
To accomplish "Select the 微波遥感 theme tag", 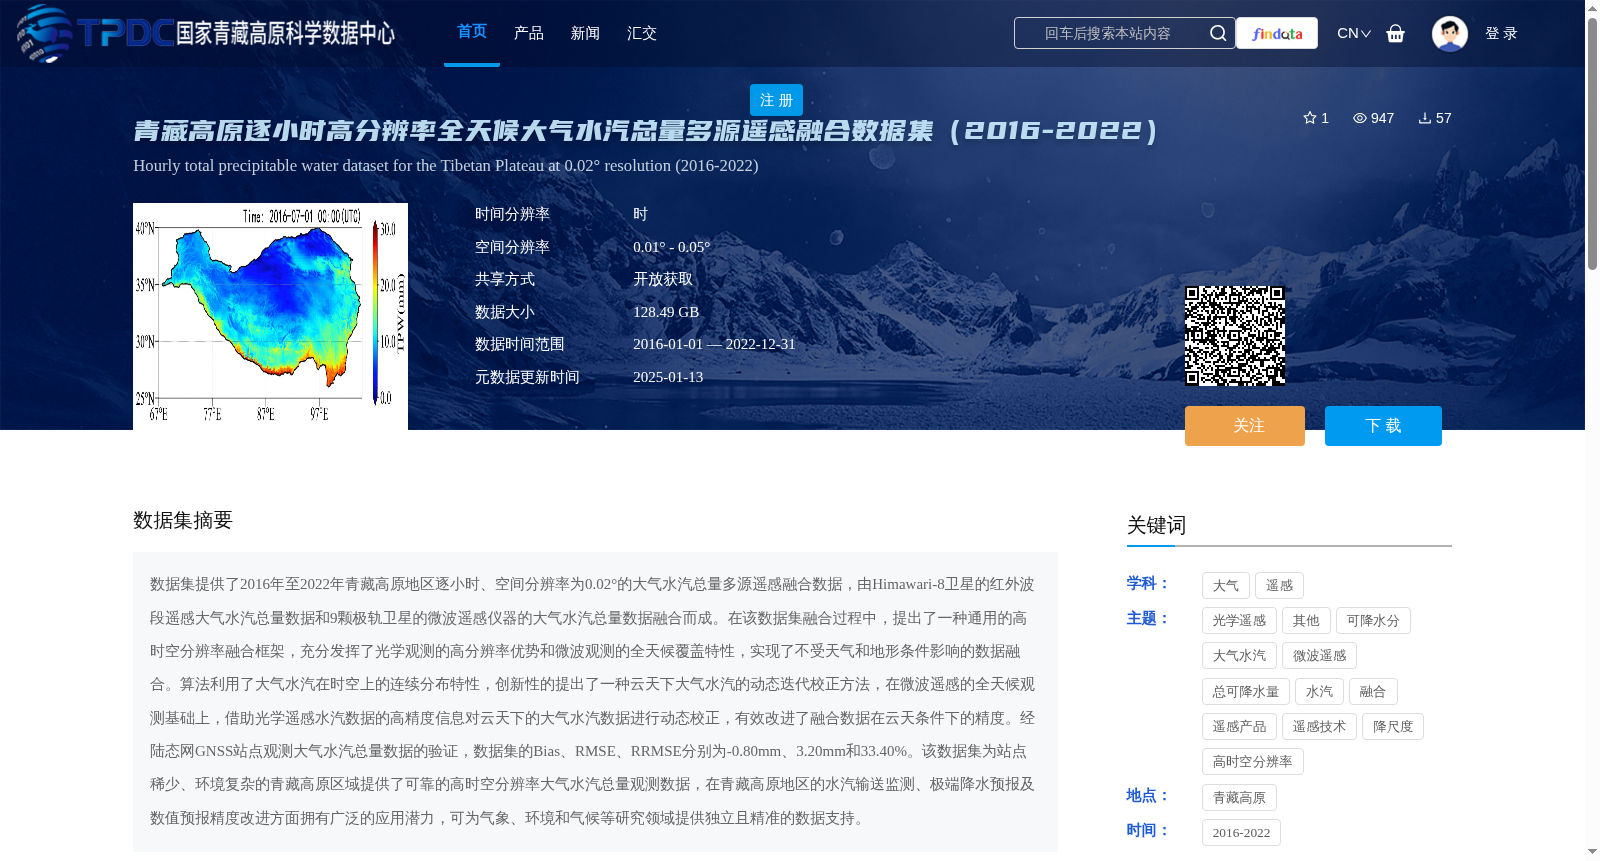I will [x=1319, y=656].
